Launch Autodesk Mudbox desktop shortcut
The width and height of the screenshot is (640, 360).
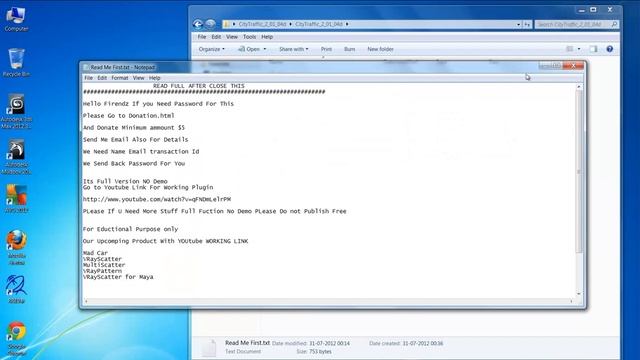(16, 157)
